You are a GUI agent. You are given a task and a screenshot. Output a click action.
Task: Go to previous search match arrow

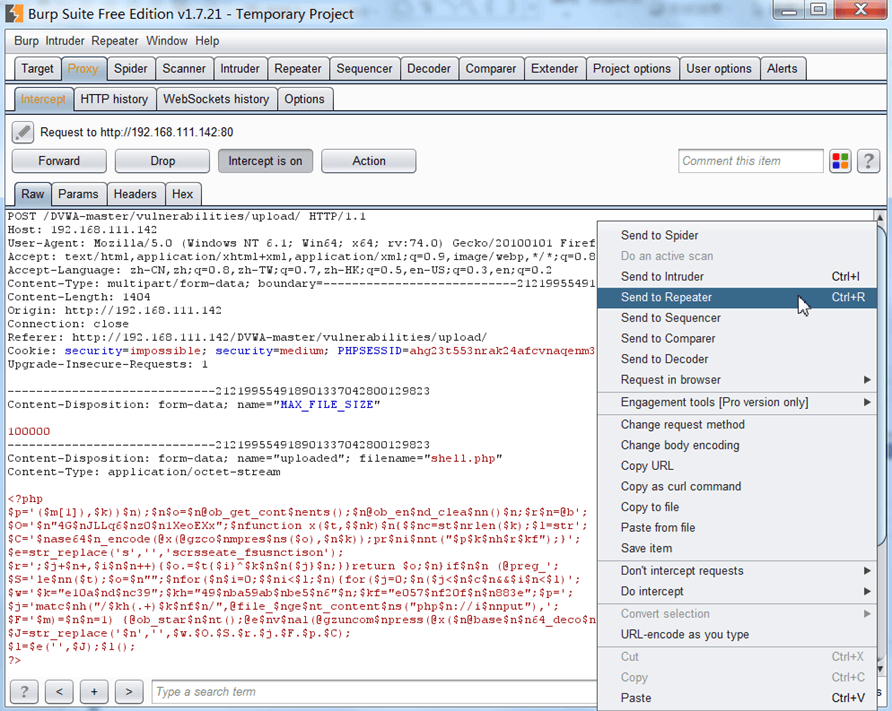point(59,692)
